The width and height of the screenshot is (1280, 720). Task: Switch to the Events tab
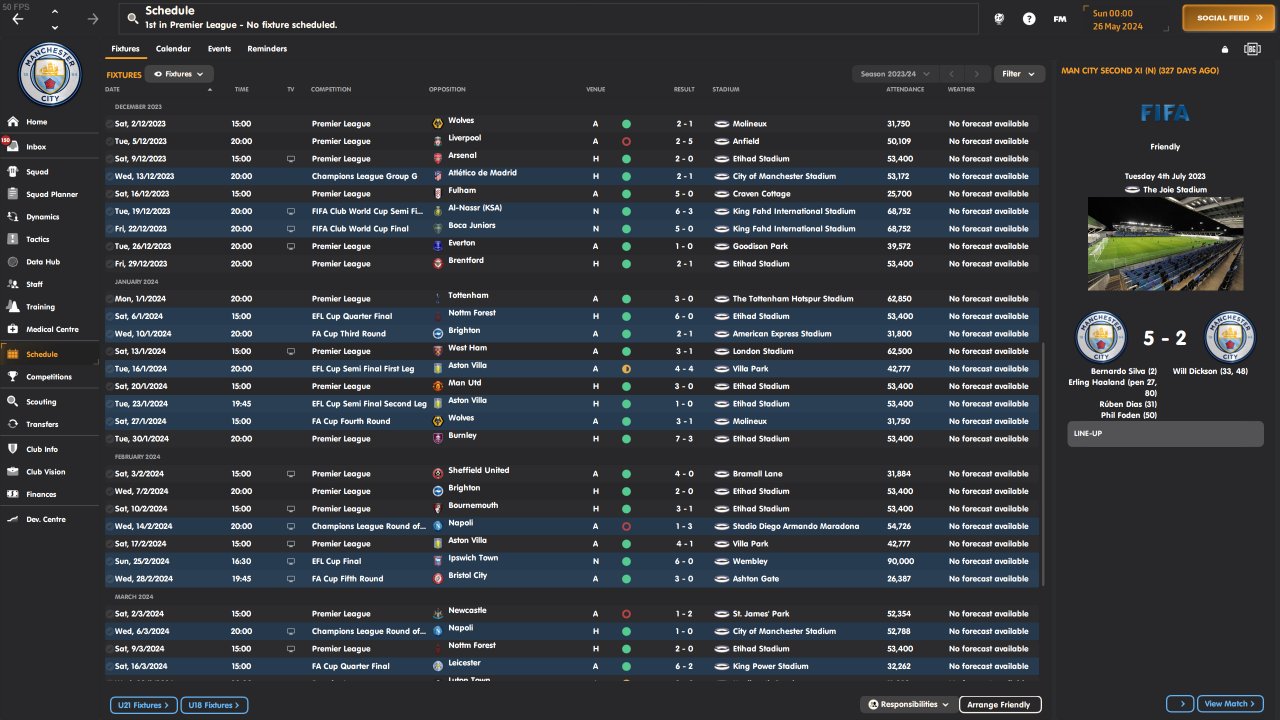(x=219, y=49)
